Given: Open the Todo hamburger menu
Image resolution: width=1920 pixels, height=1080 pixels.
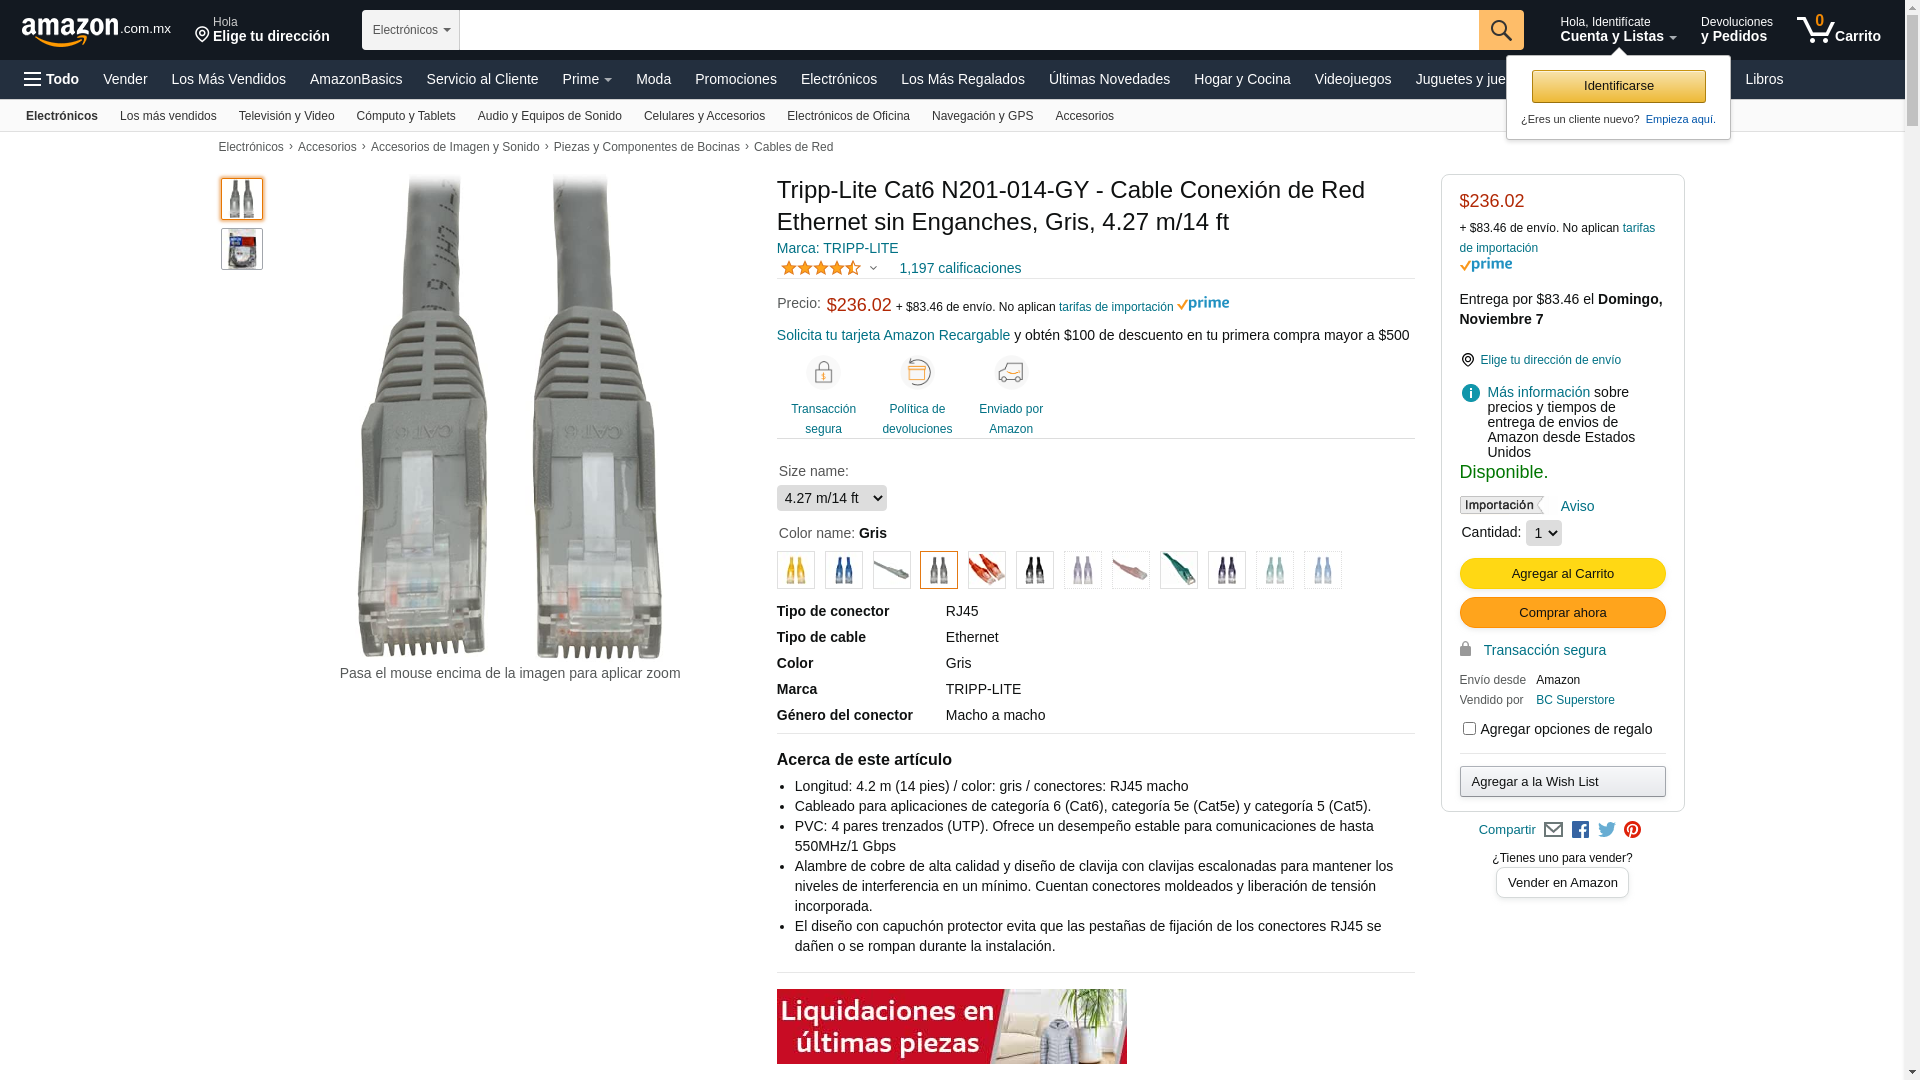Looking at the screenshot, I should point(51,79).
